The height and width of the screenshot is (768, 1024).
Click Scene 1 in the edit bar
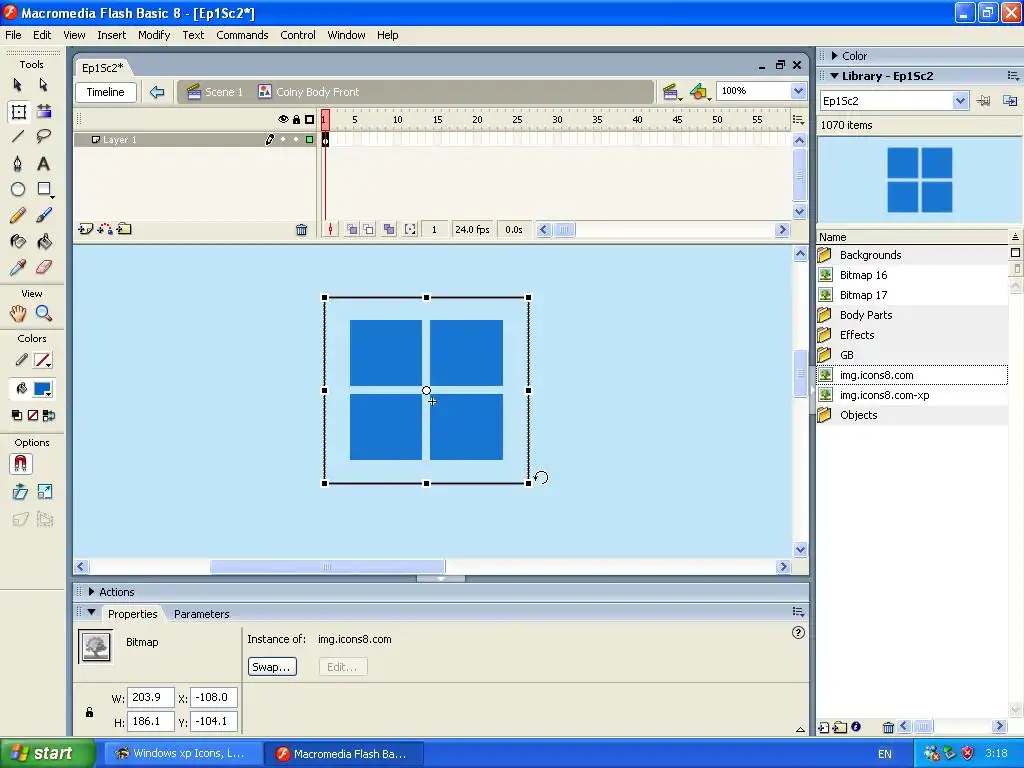215,92
